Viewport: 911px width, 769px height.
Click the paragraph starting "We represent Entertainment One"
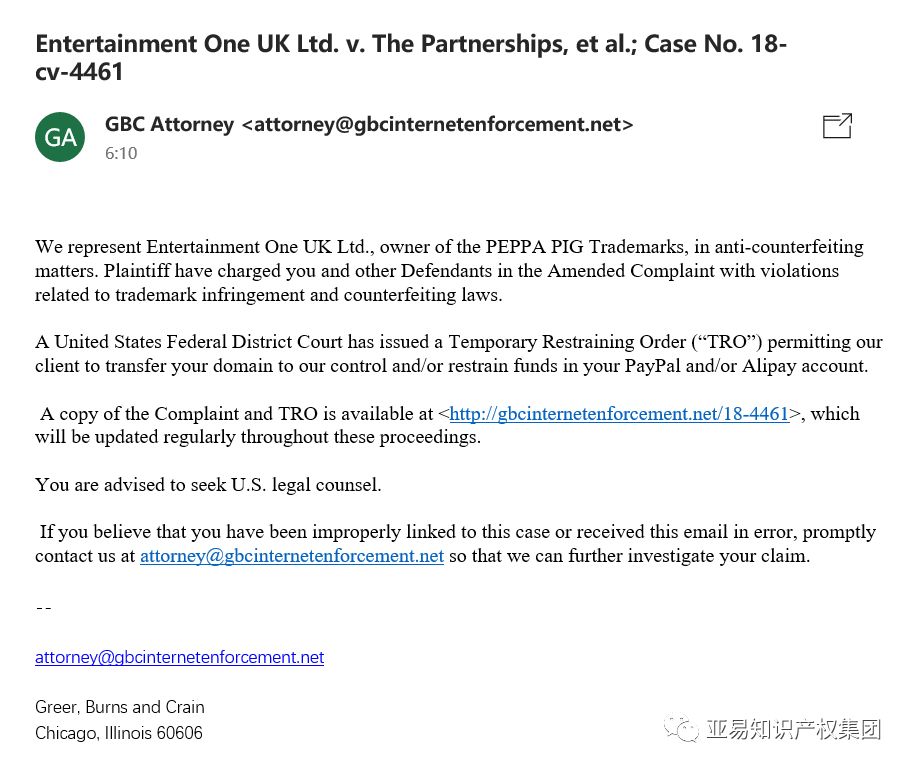(449, 271)
